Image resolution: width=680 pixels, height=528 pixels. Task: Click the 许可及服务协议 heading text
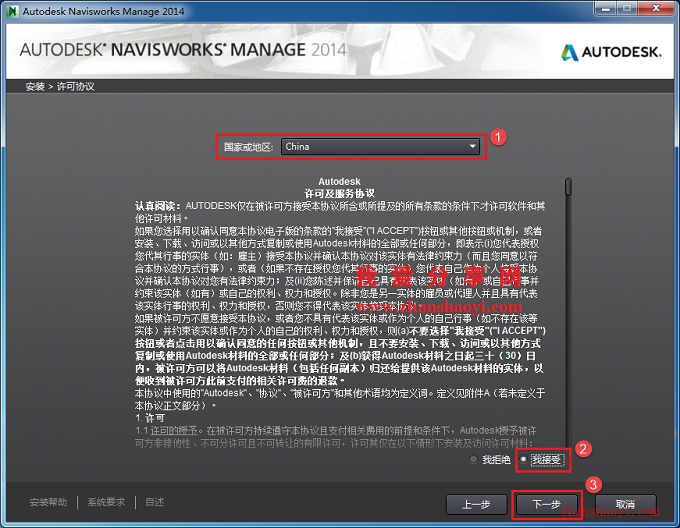point(339,193)
